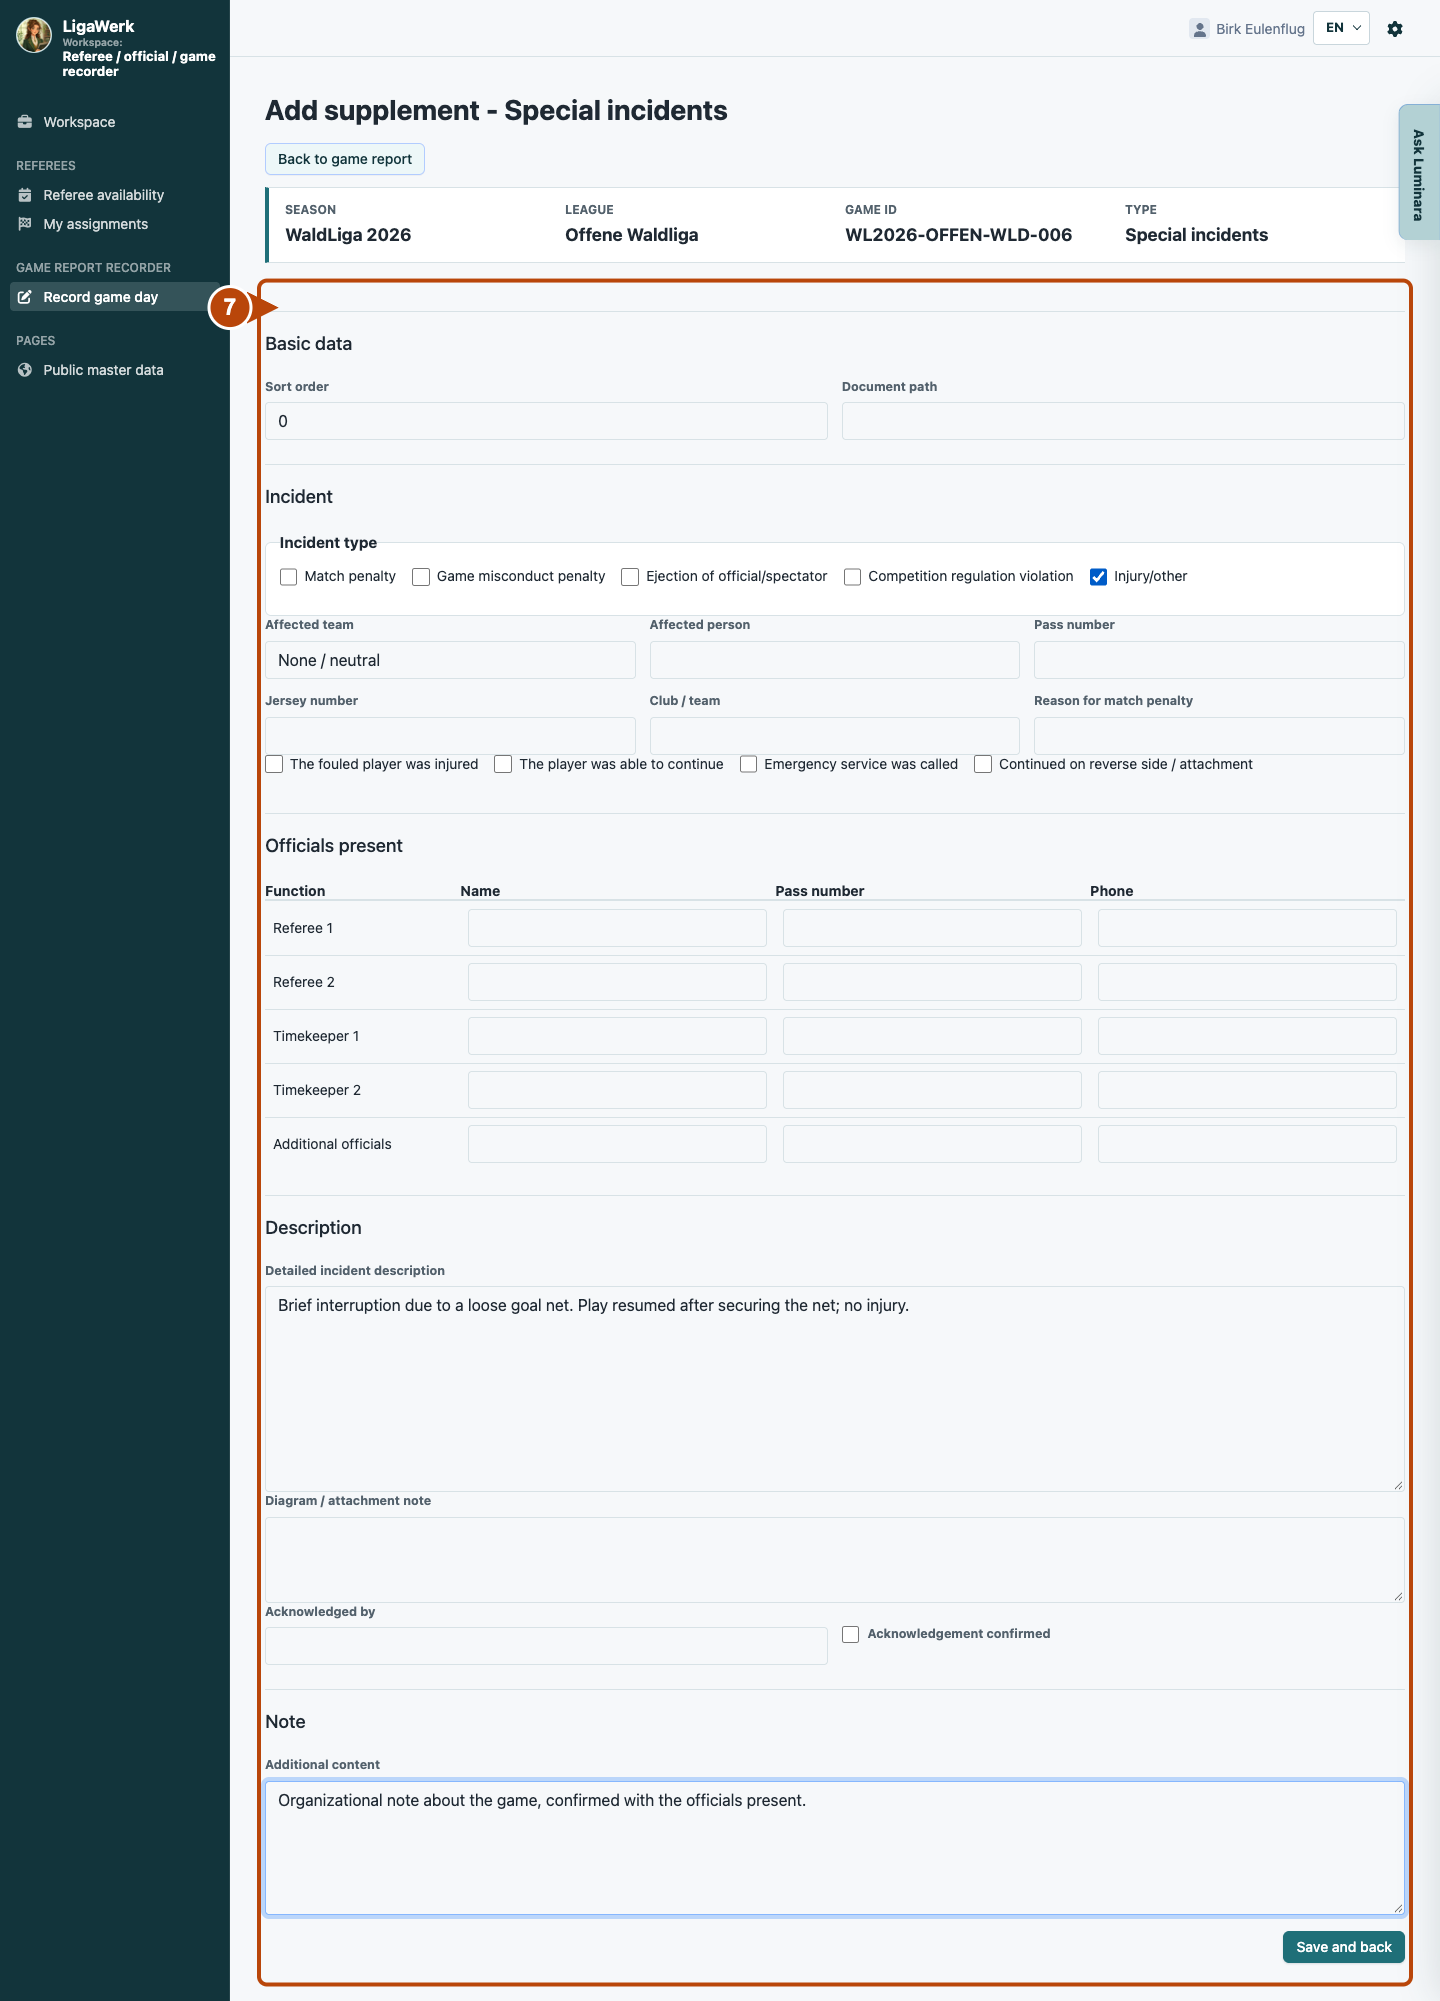Open the Ask Luminara side tab
The width and height of the screenshot is (1440, 2001).
click(x=1418, y=172)
